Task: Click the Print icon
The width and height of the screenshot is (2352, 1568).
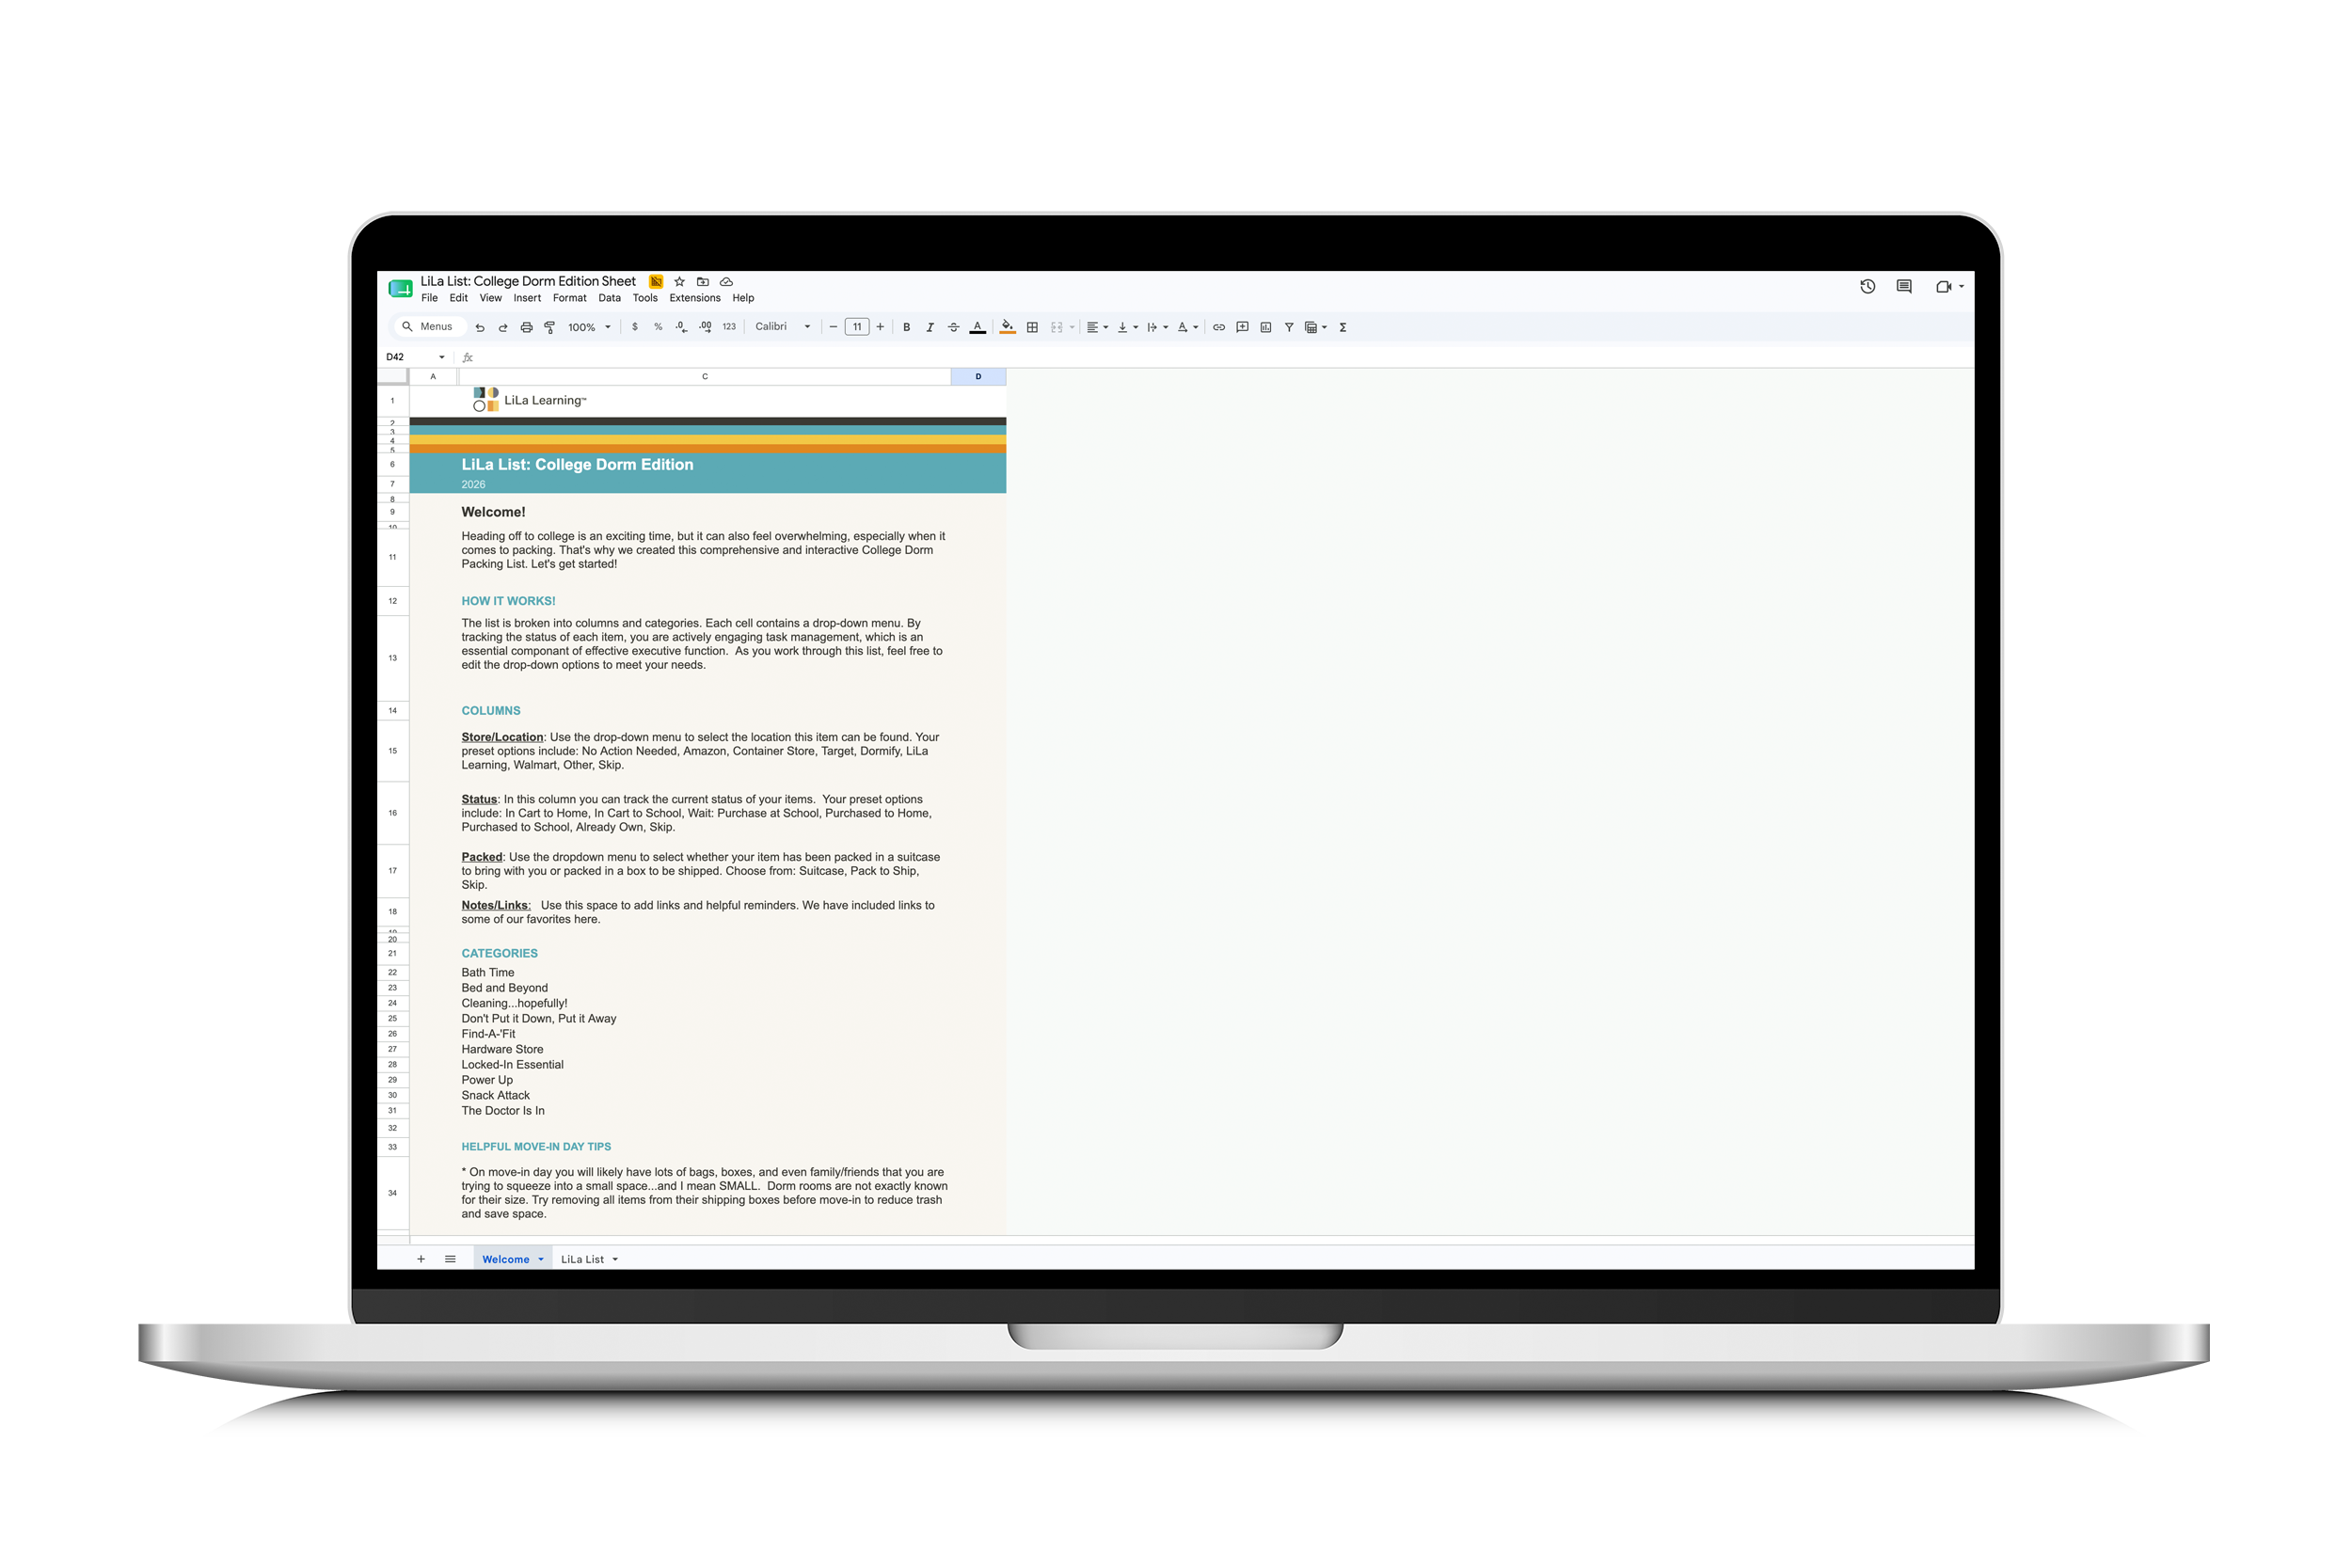Action: (526, 327)
